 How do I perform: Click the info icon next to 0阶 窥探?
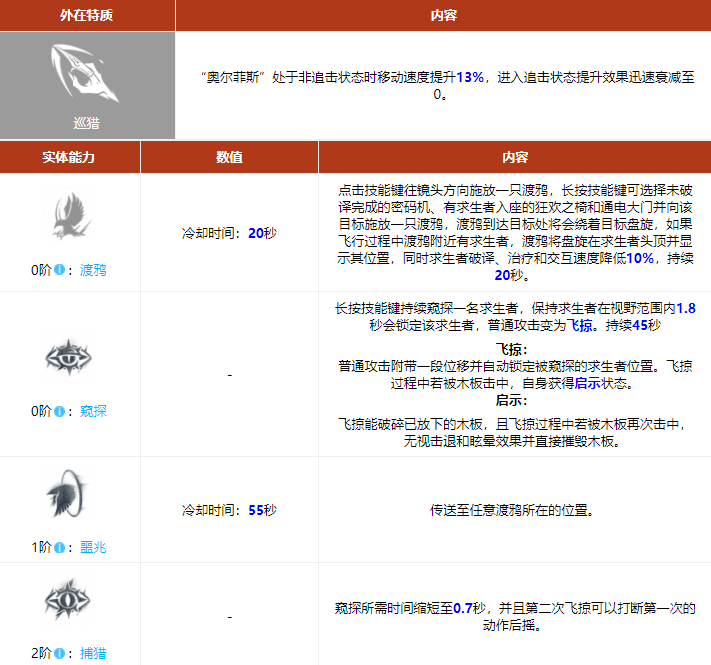(x=59, y=411)
